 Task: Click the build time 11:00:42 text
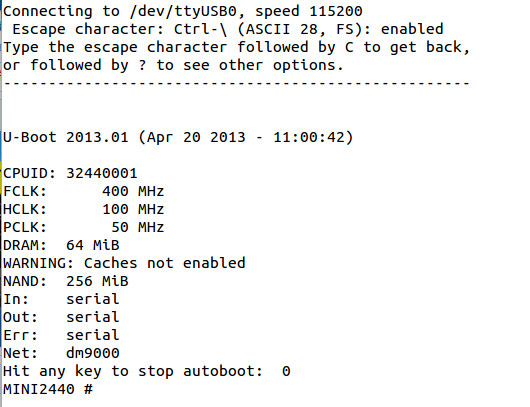309,137
